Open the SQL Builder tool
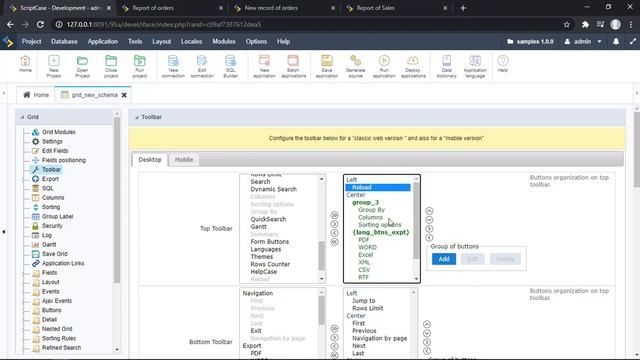640x360 pixels. 231,67
